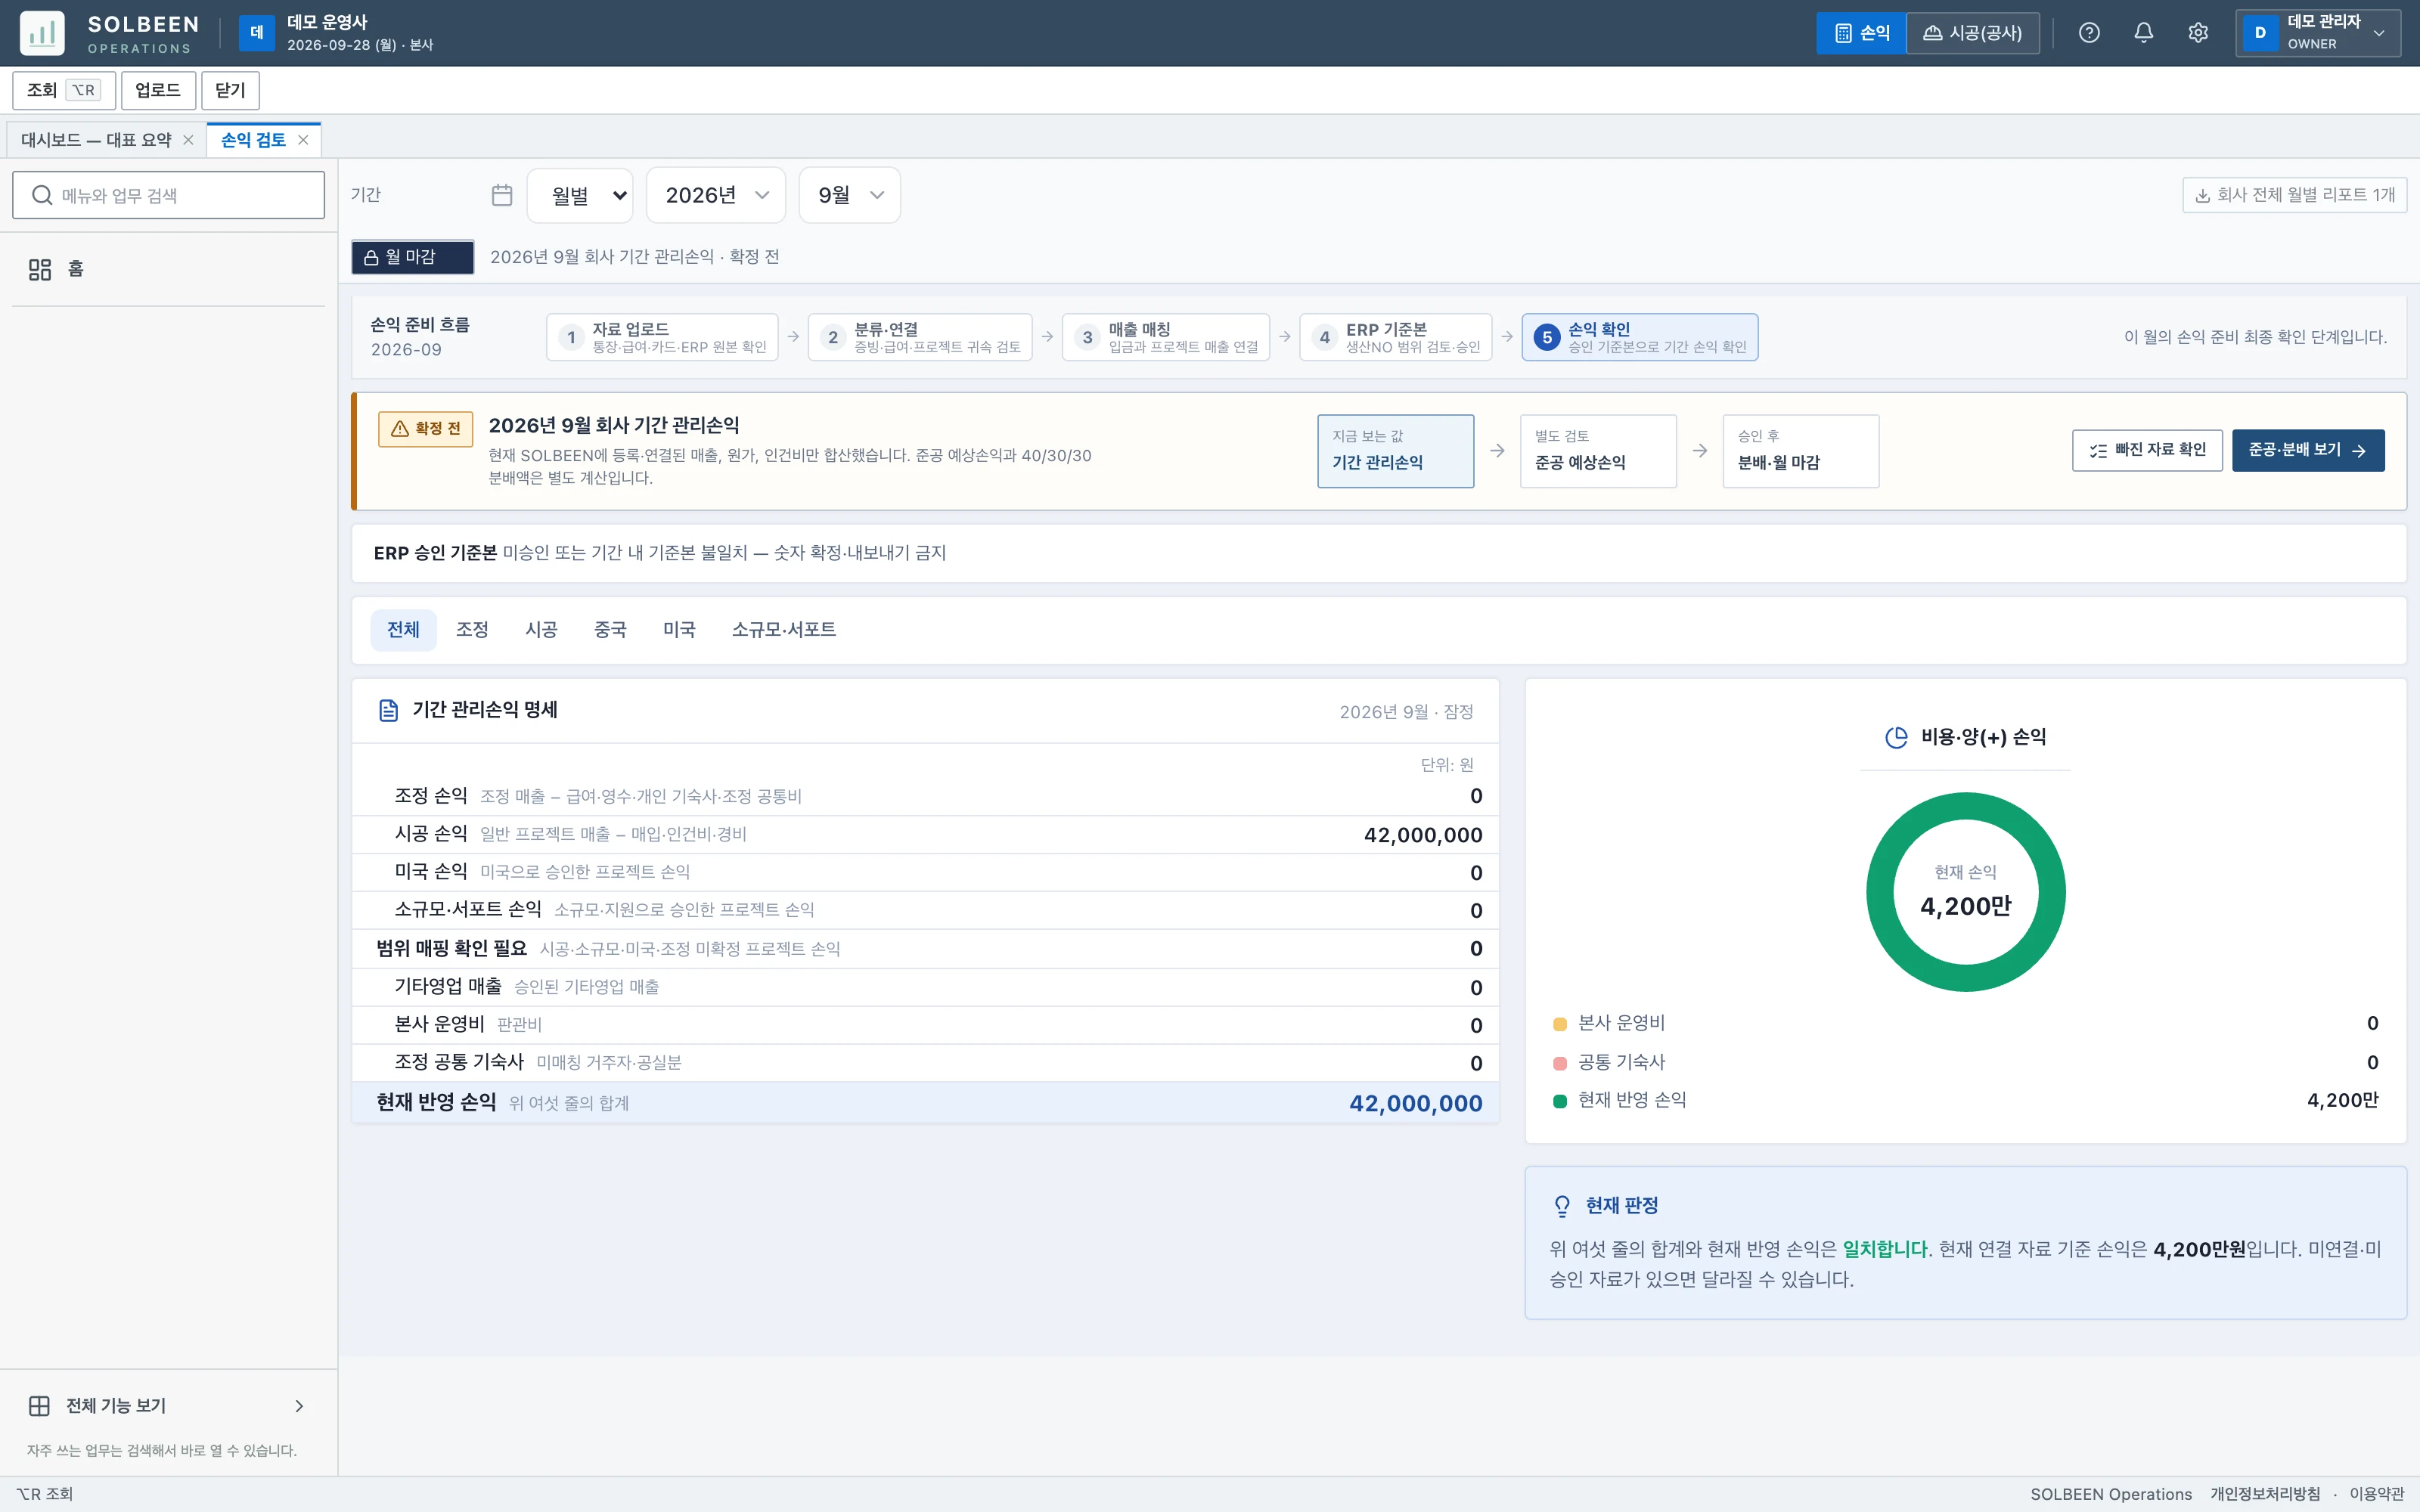2420x1512 pixels.
Task: Click the 조정 손익 row label
Action: [x=431, y=796]
